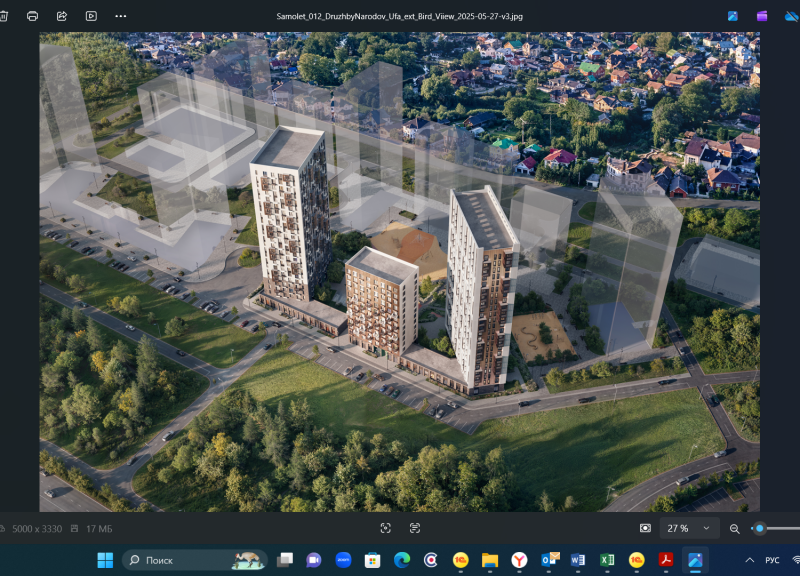Screen dimensions: 800x576
Task: Start slideshow from the top toolbar
Action: [91, 16]
